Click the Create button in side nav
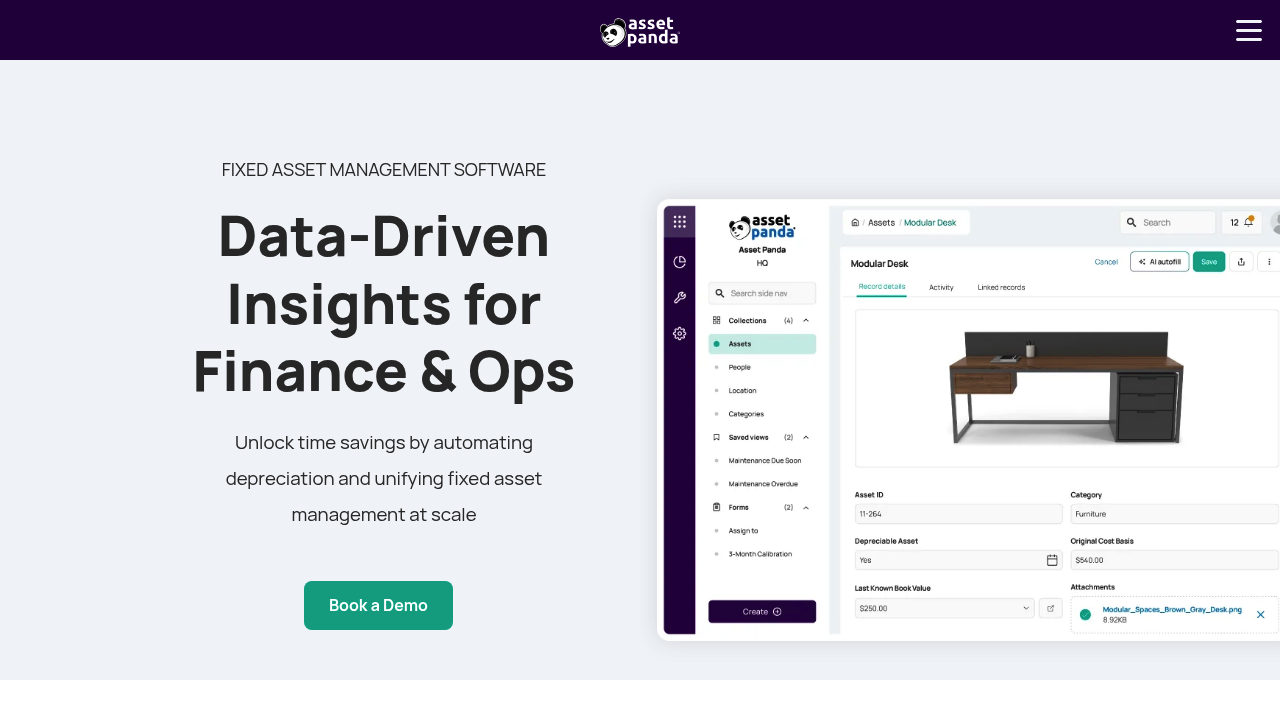 click(x=762, y=611)
